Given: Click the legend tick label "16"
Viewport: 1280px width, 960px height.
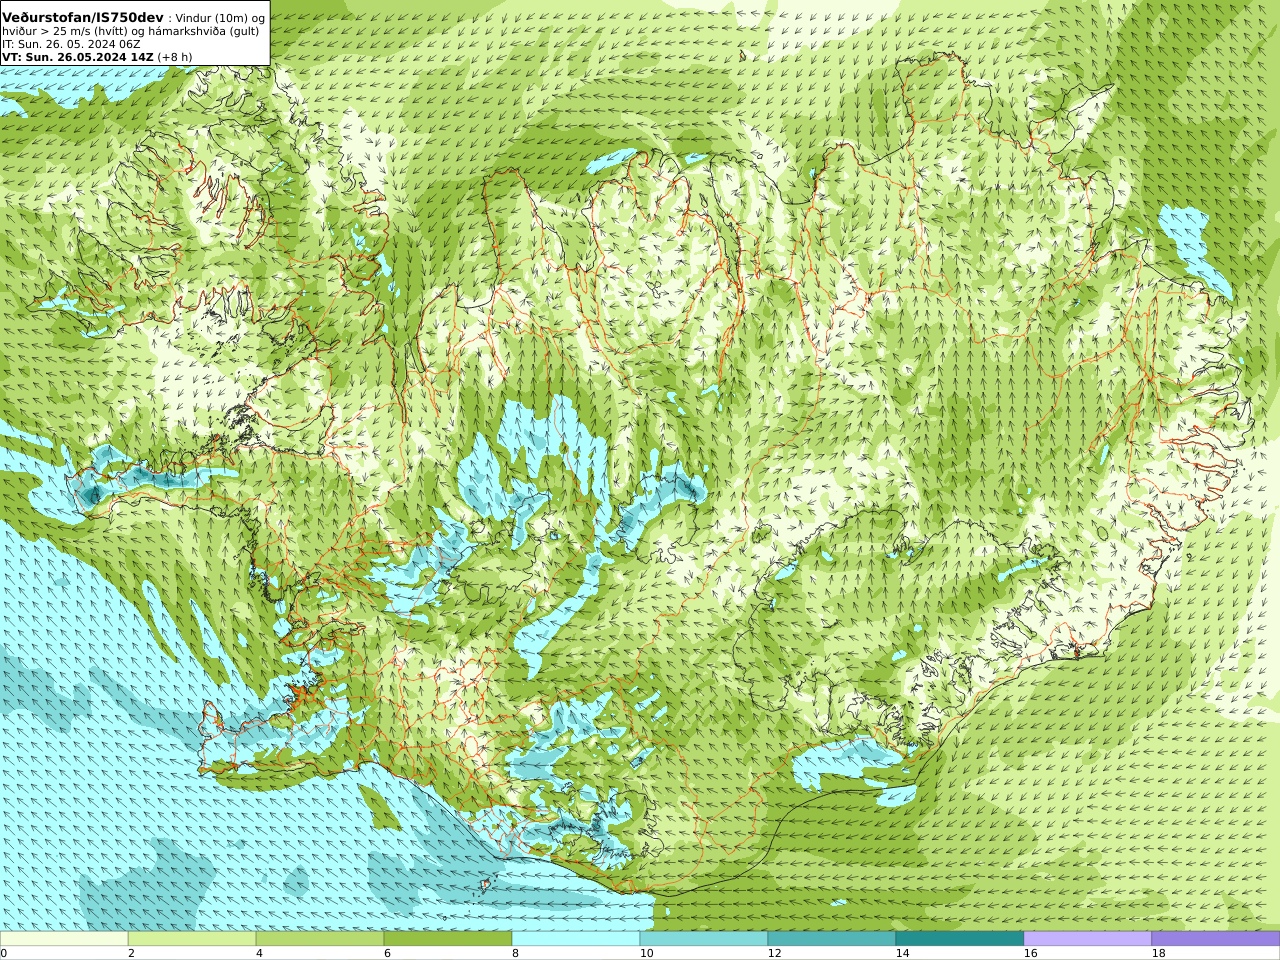Looking at the screenshot, I should coord(1029,953).
